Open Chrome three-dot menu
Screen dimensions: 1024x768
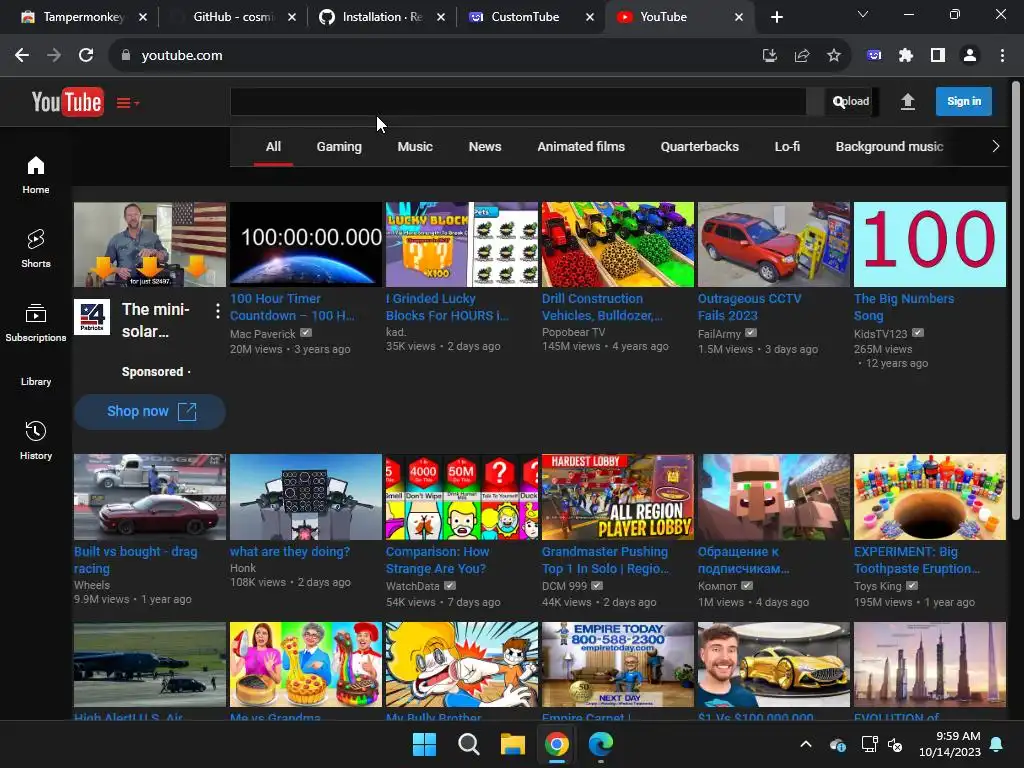coord(1002,56)
